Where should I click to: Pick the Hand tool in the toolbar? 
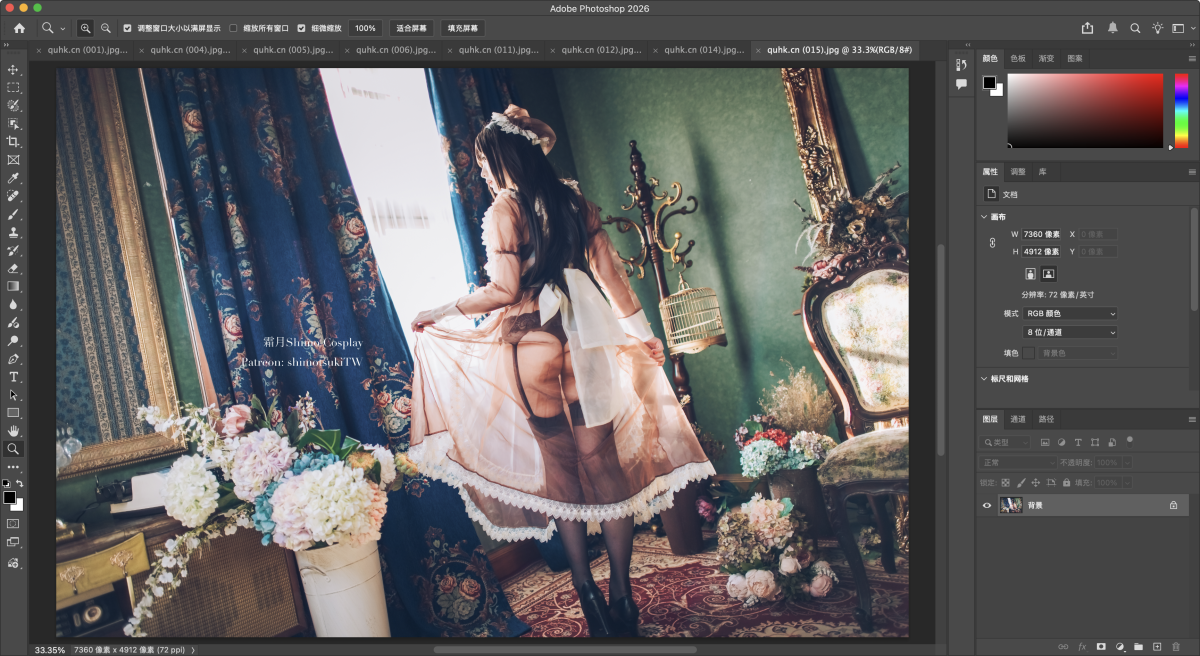click(x=14, y=431)
